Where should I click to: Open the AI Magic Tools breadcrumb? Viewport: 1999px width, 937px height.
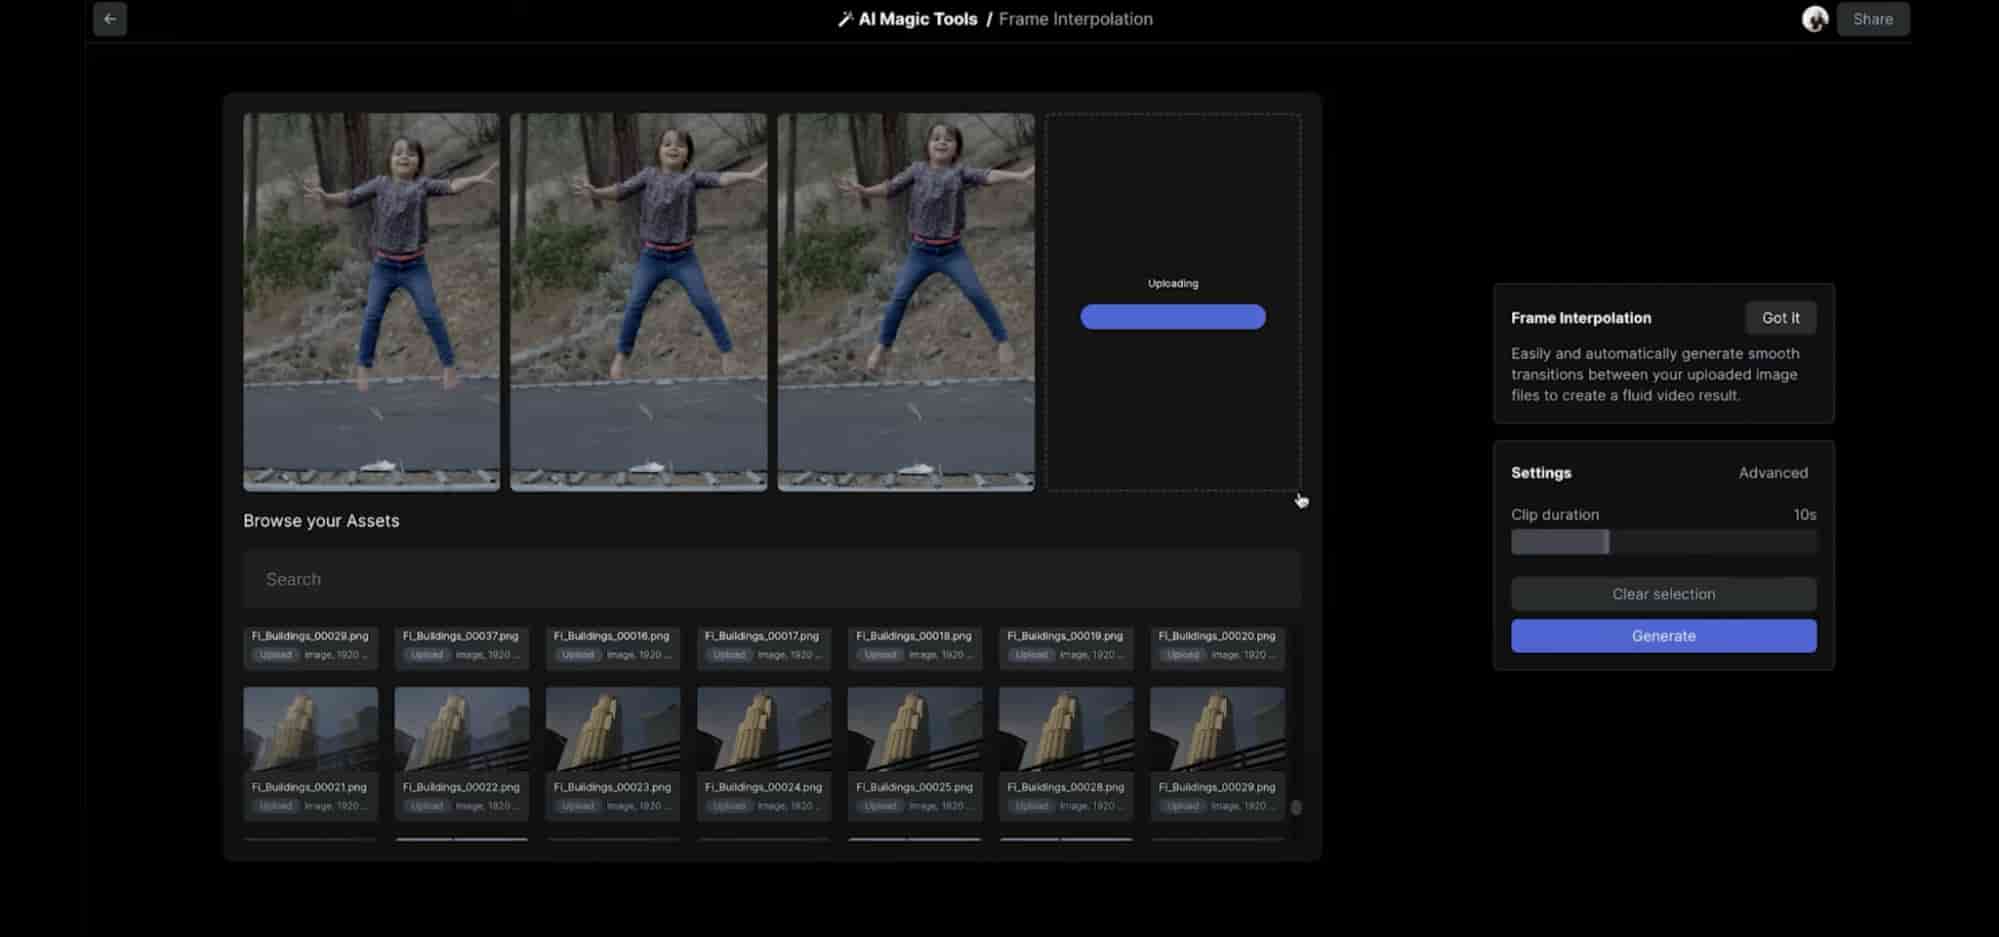pos(918,19)
